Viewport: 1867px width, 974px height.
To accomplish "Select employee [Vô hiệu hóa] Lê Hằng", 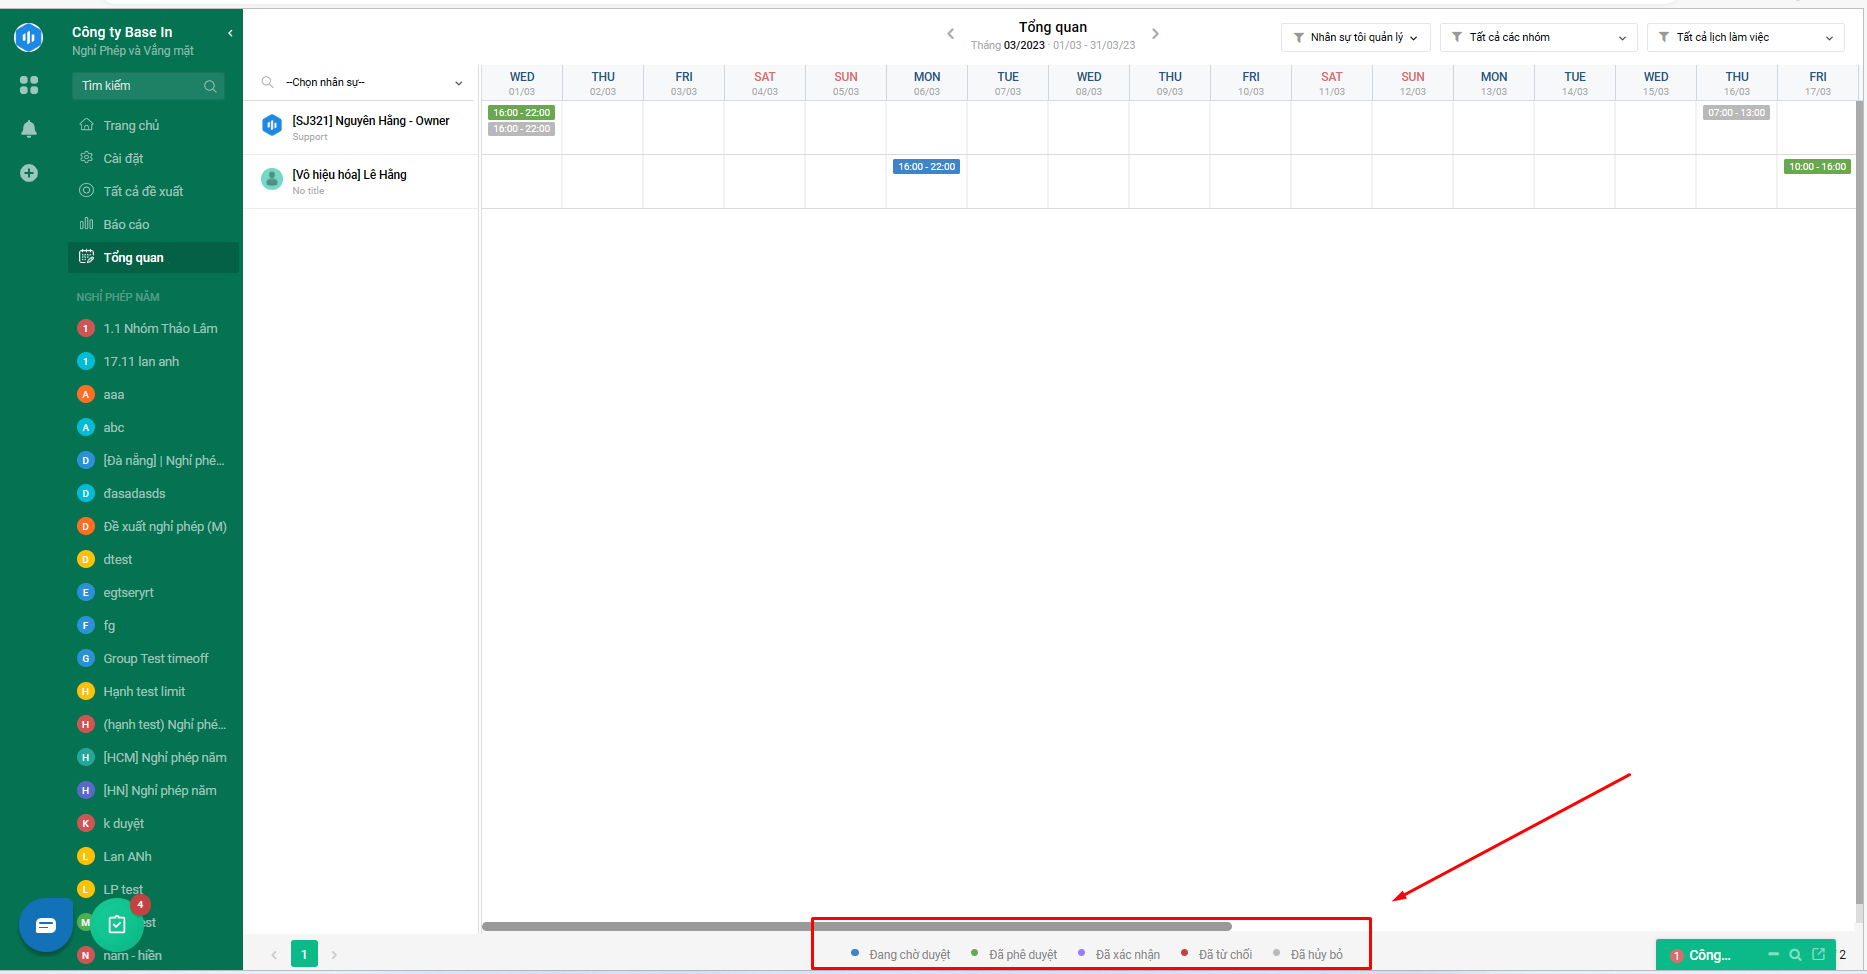I will 349,175.
